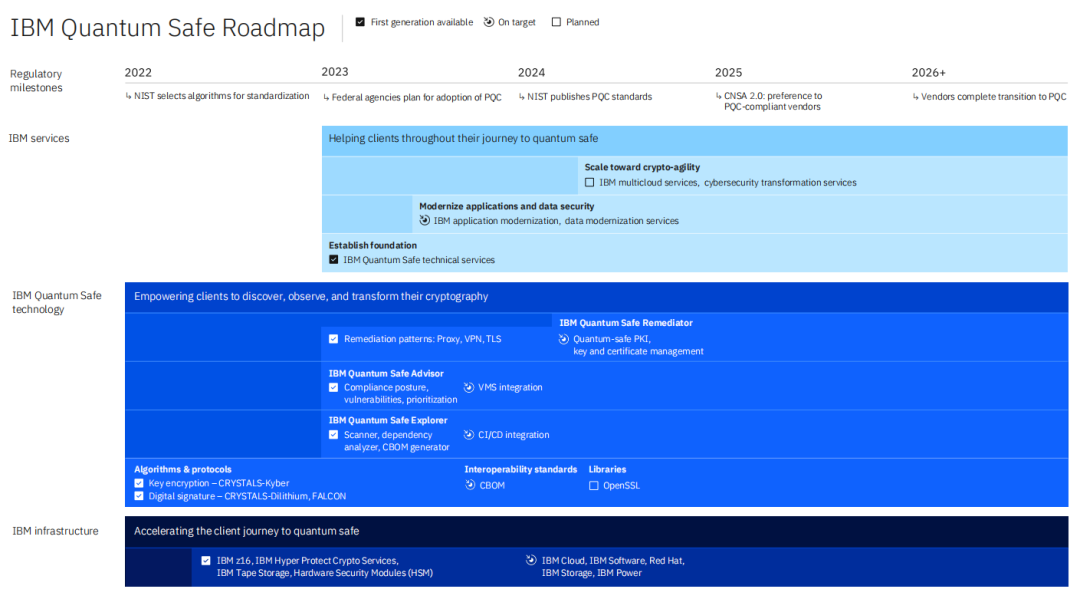Viewport: 1080px width, 599px height.
Task: Click Modernize applications and data security heading
Action: click(506, 206)
